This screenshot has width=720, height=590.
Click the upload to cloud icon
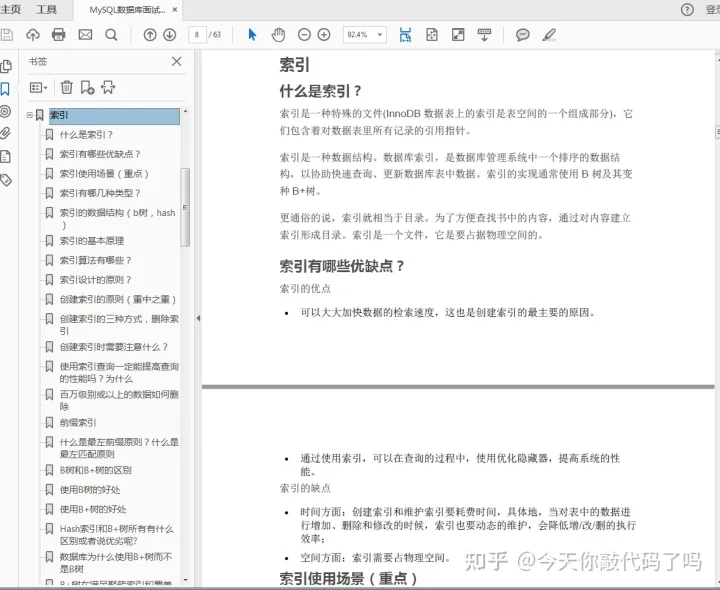tap(33, 34)
